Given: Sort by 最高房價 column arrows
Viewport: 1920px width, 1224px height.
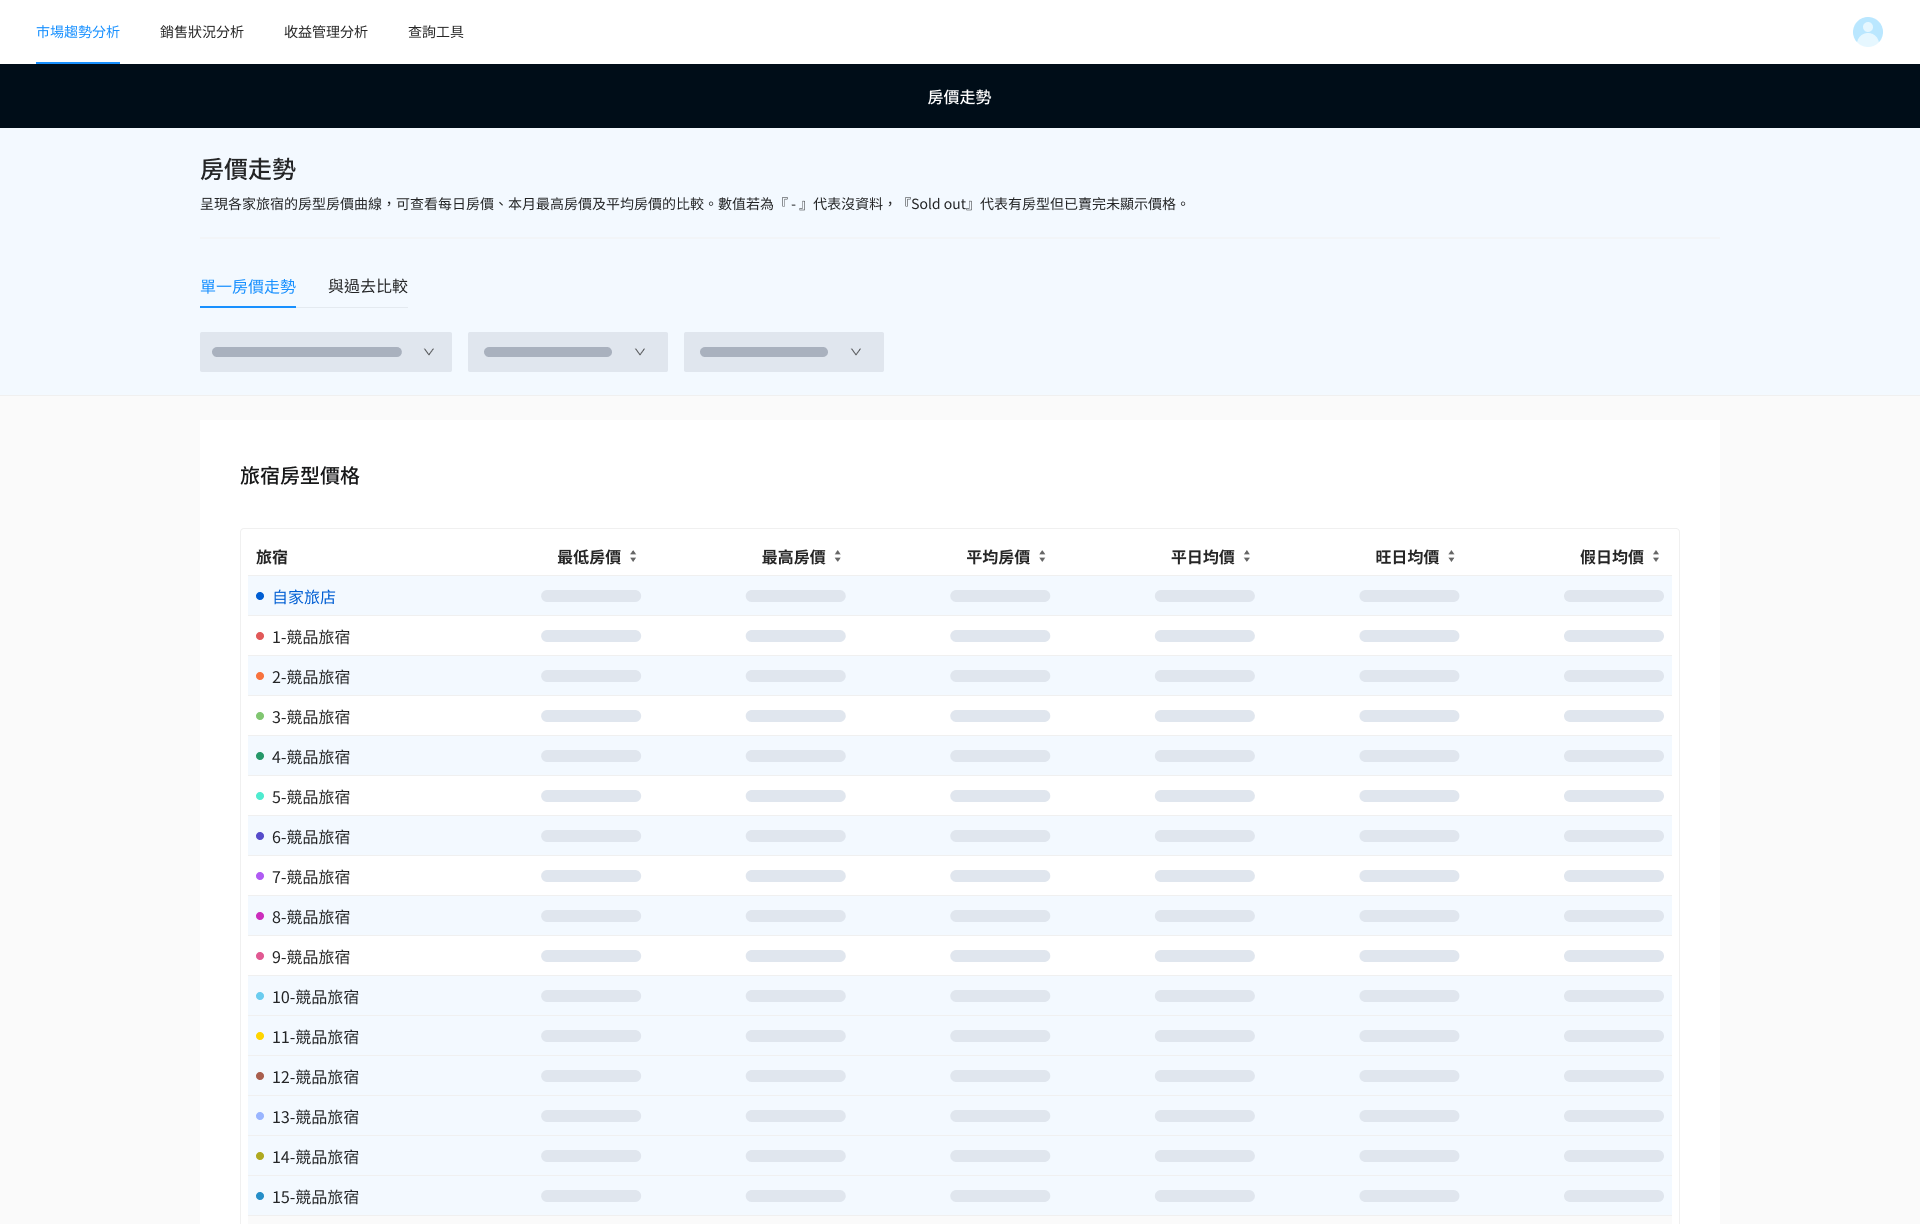Looking at the screenshot, I should coord(837,557).
